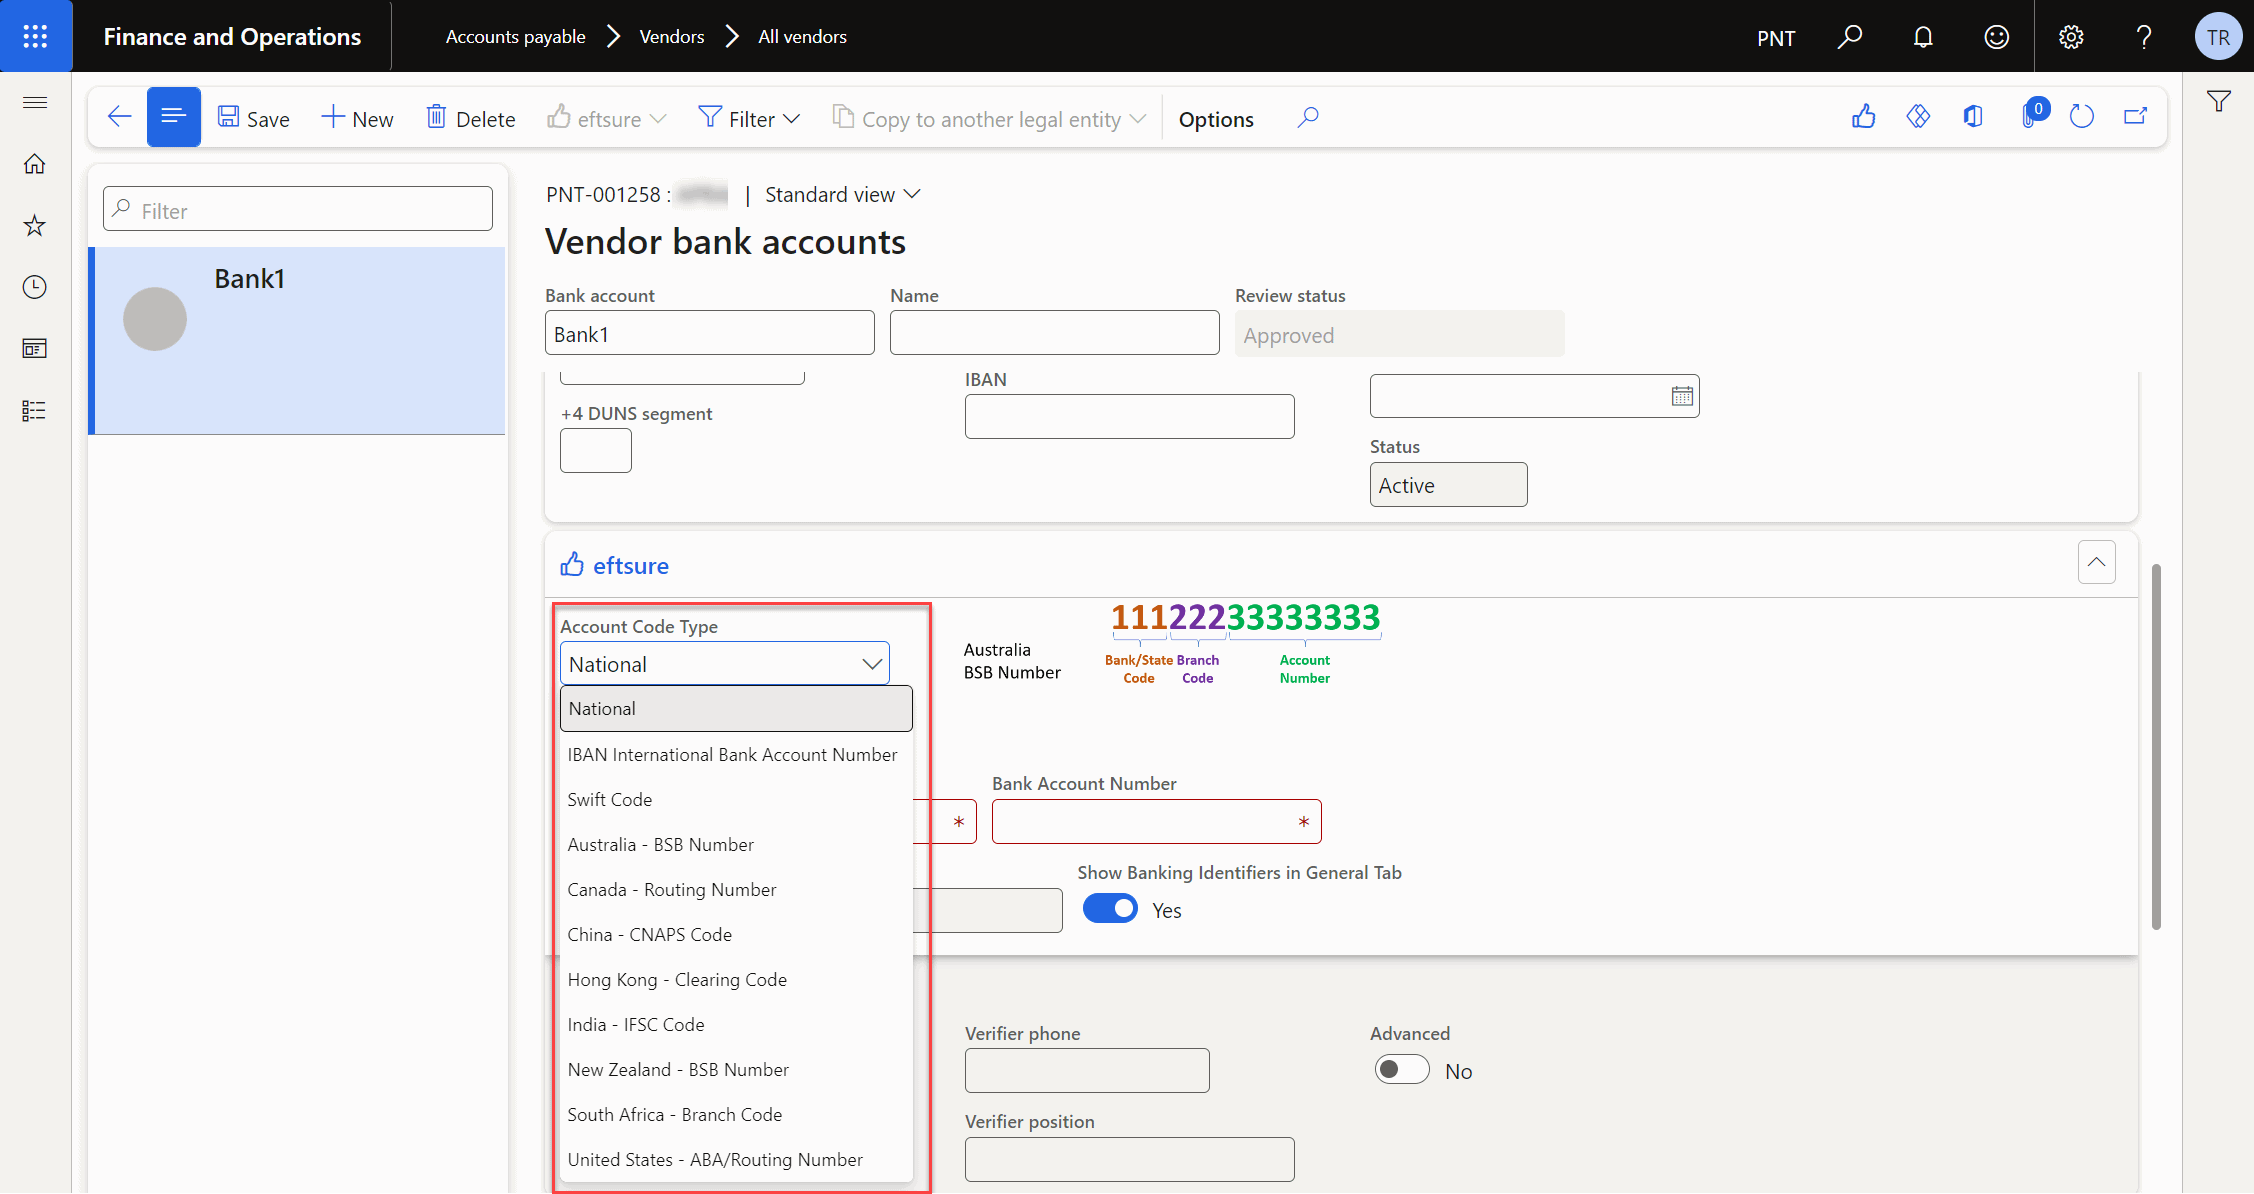Open in Office icon in action bar
Screen dimensions: 2254x1194
pos(1973,117)
